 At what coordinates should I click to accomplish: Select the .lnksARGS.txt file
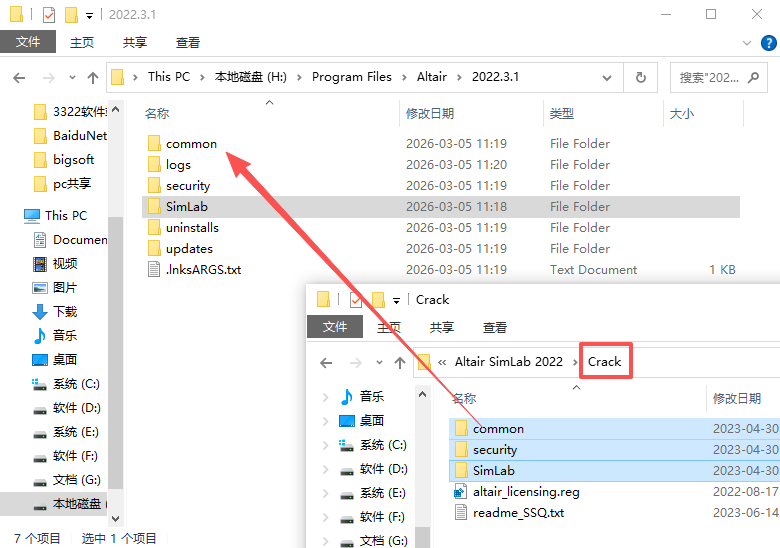pos(203,269)
